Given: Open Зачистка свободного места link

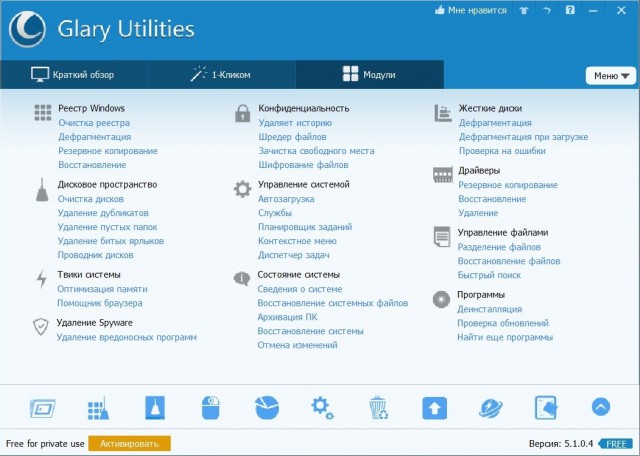Looking at the screenshot, I should 316,151.
